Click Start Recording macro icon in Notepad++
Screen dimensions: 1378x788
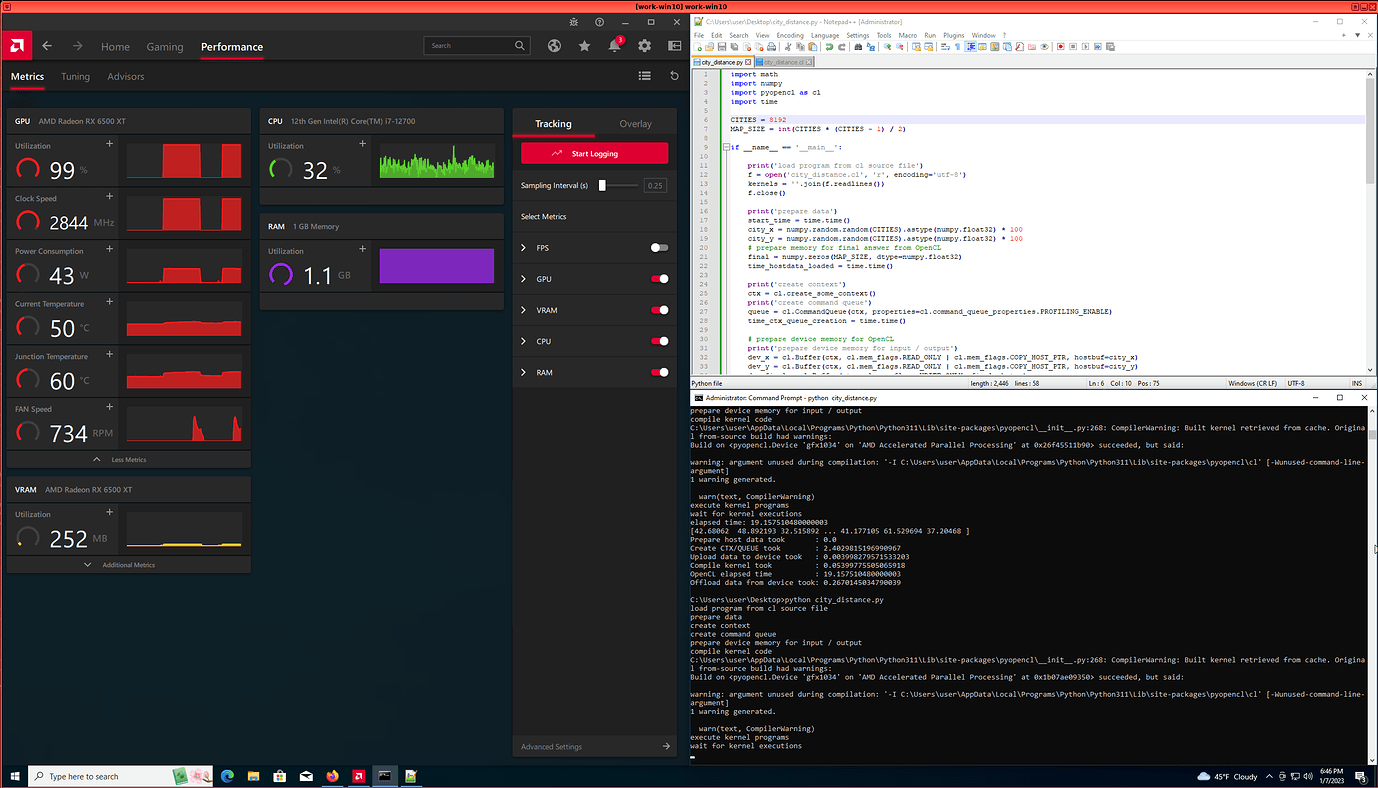pyautogui.click(x=1060, y=47)
